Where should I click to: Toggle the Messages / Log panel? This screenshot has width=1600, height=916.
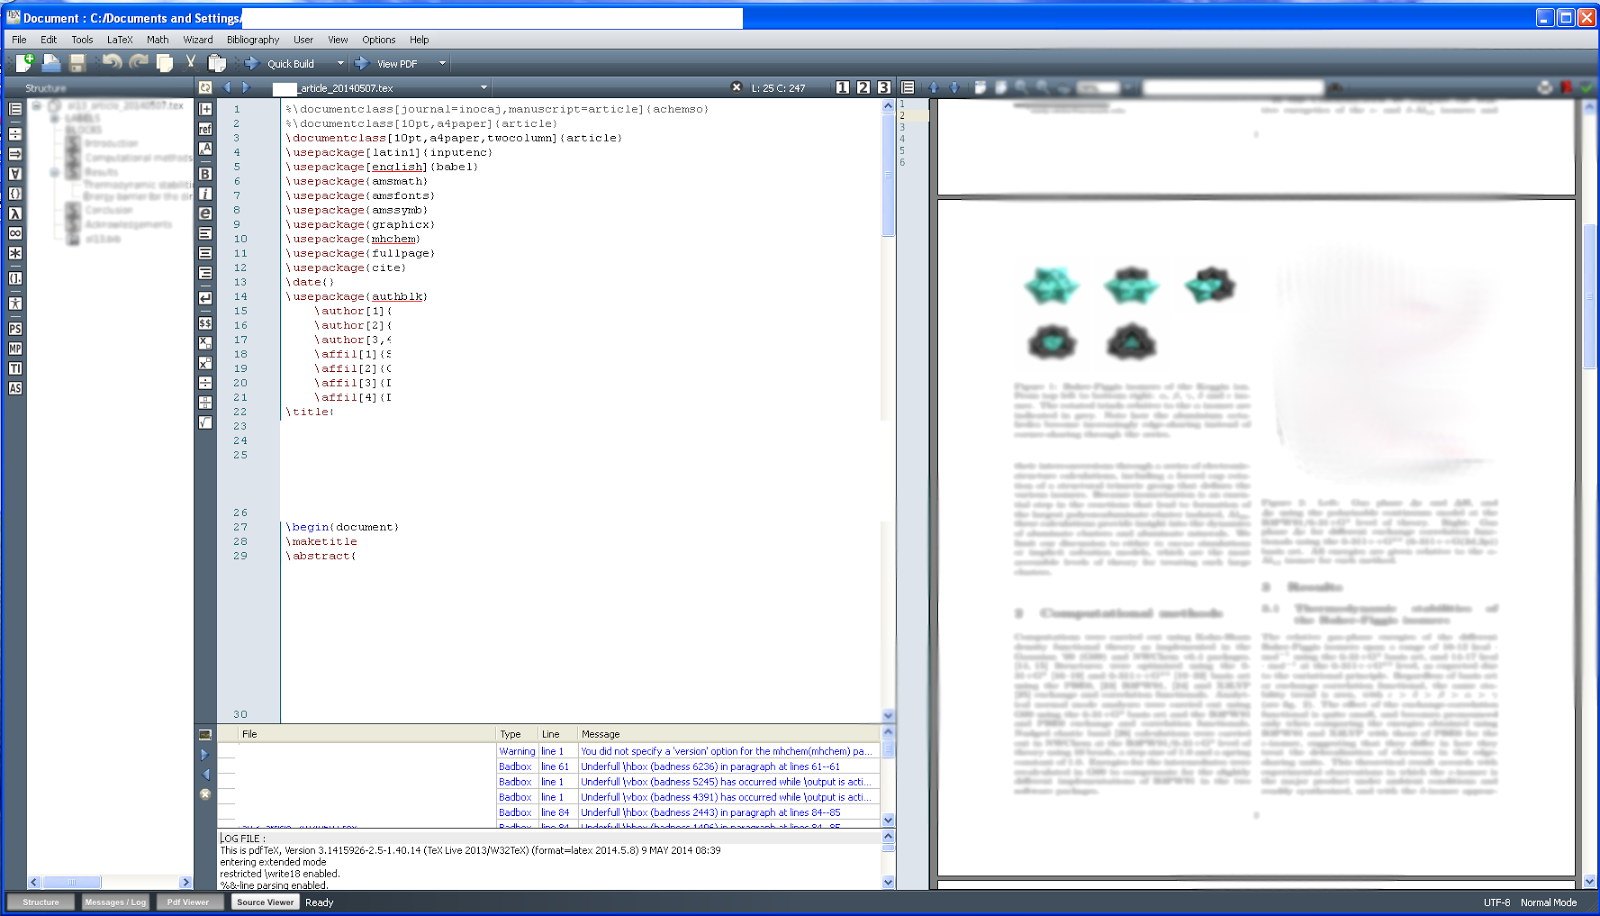pyautogui.click(x=114, y=902)
